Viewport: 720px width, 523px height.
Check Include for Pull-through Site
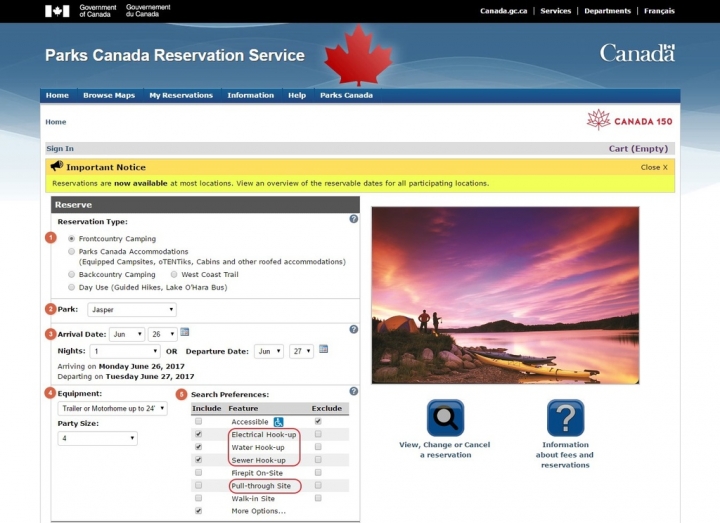click(198, 485)
